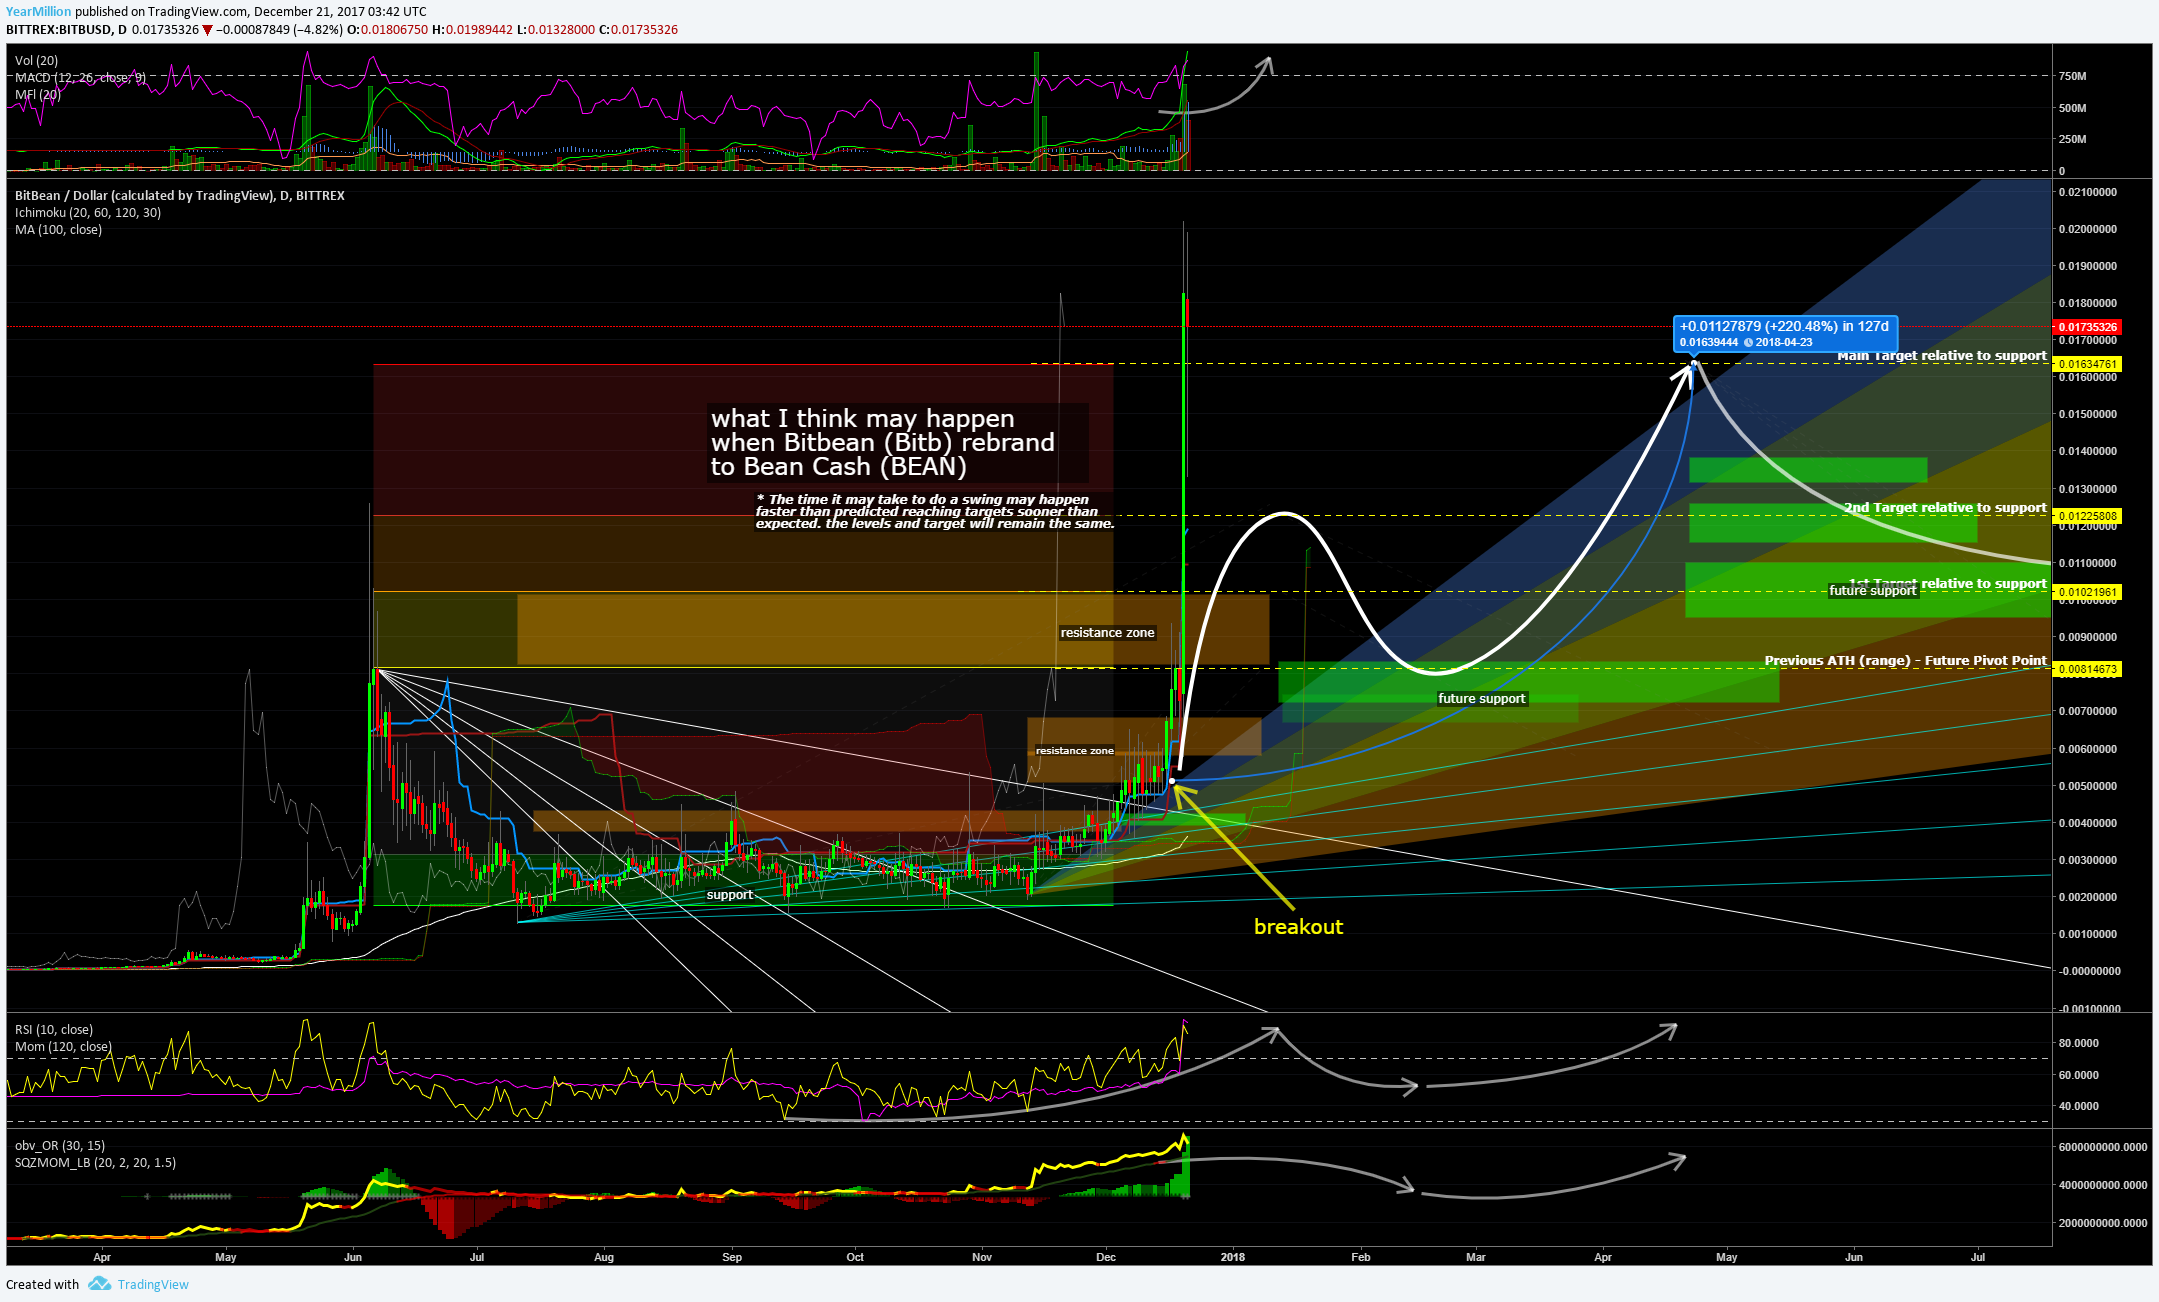Click the yellow 0.00814673 price tag

(2087, 669)
